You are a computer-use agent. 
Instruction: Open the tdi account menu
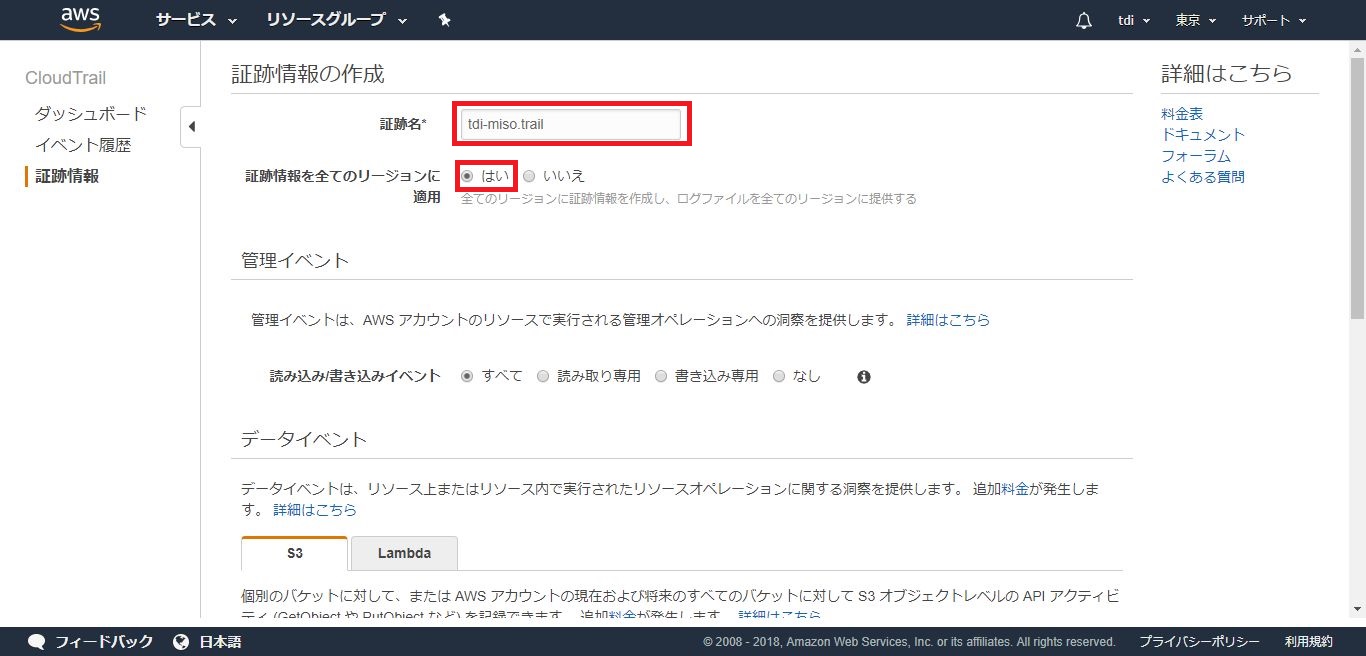pos(1133,21)
